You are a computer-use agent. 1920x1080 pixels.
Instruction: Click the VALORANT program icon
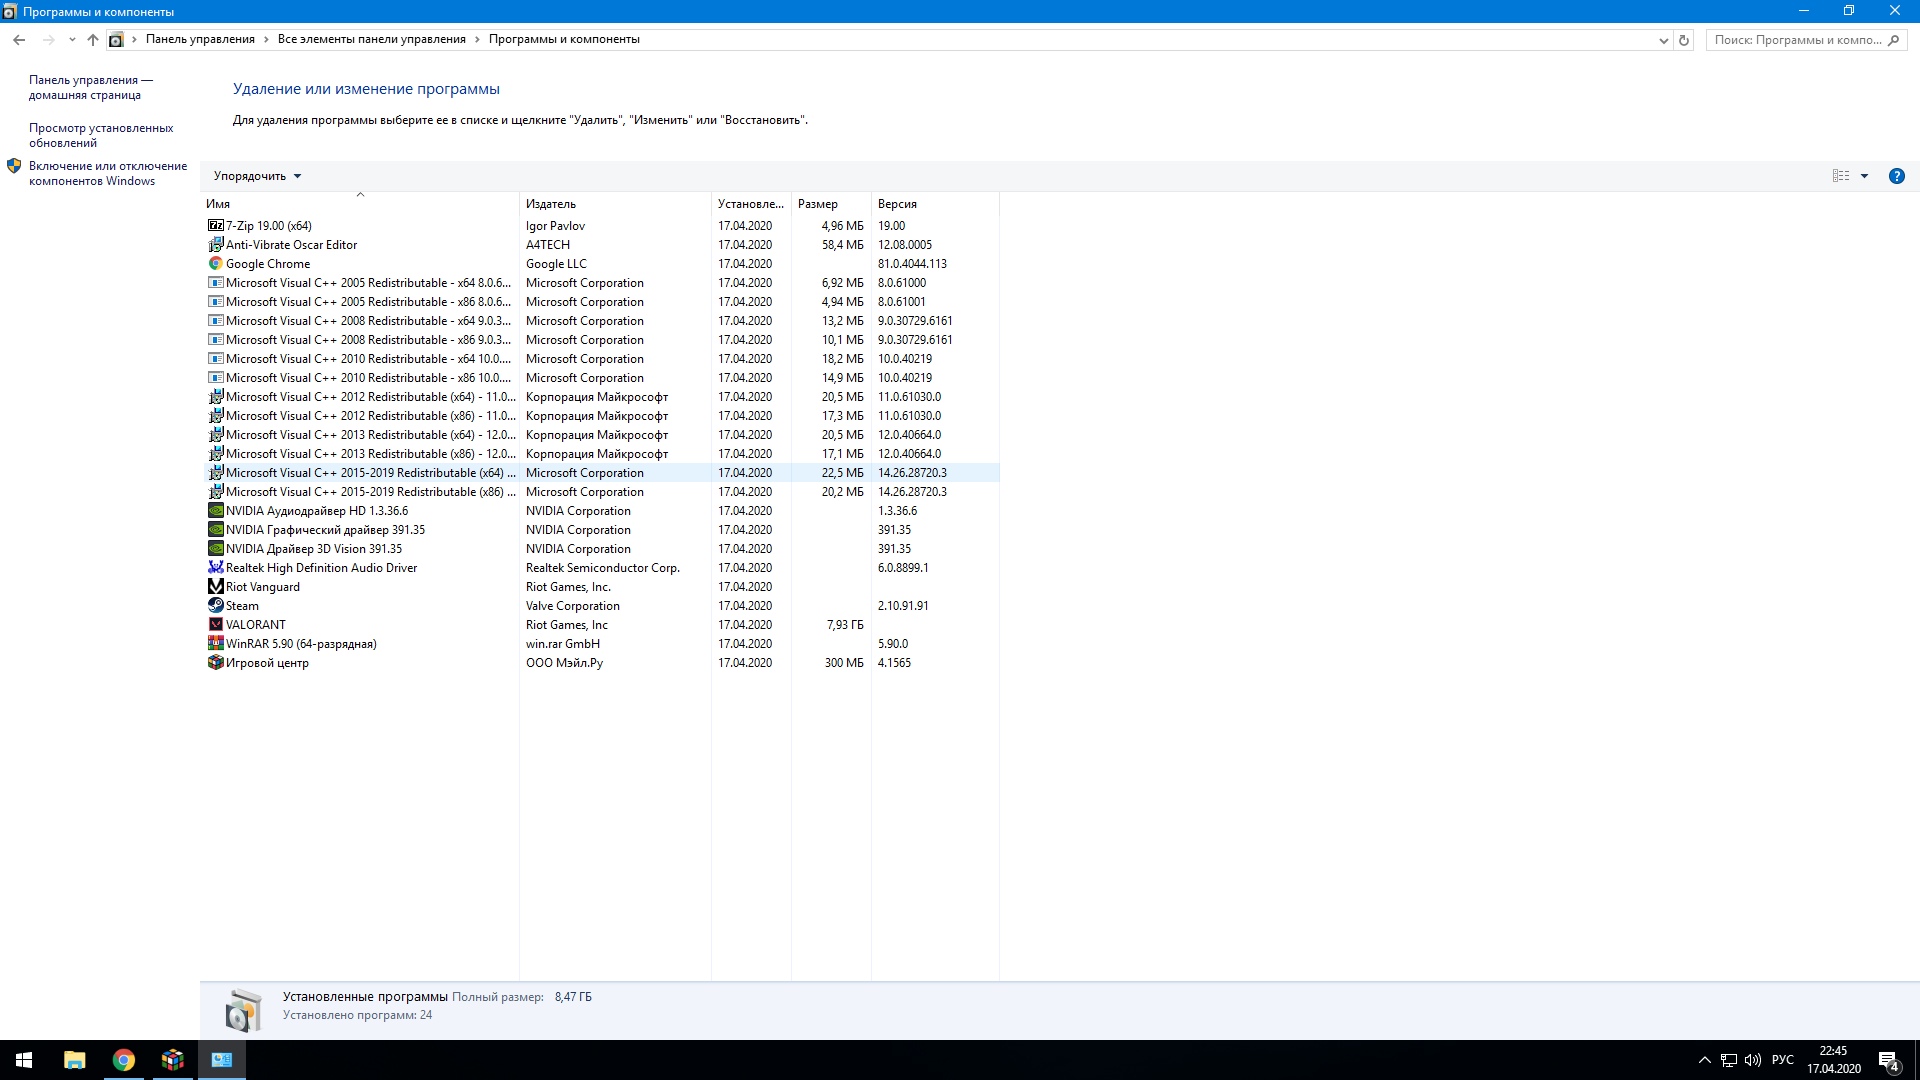[215, 625]
